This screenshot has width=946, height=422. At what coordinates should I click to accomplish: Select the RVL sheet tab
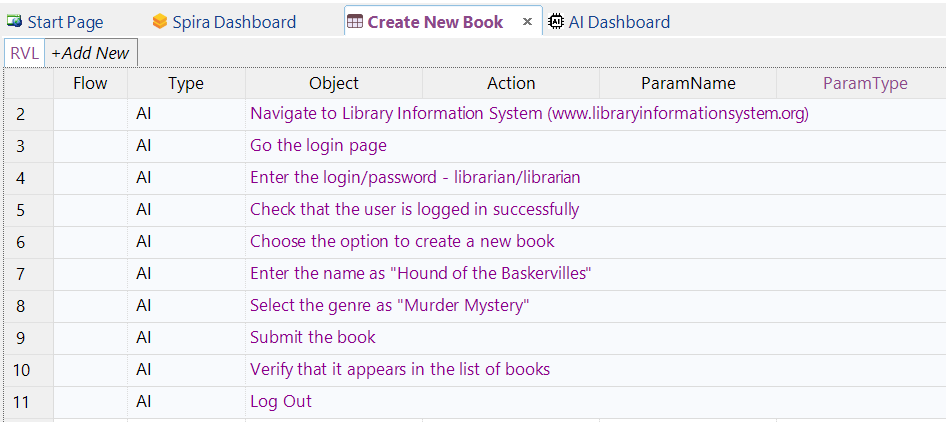click(x=25, y=53)
